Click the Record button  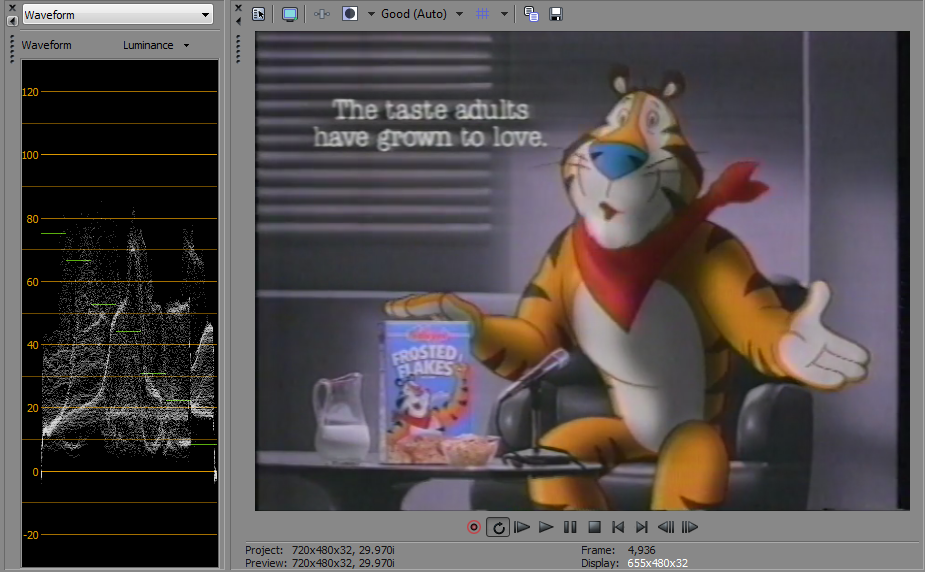[x=474, y=527]
